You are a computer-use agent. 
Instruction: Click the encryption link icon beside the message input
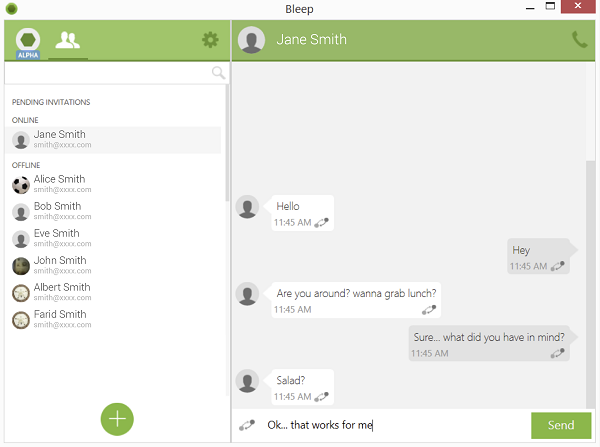(247, 425)
